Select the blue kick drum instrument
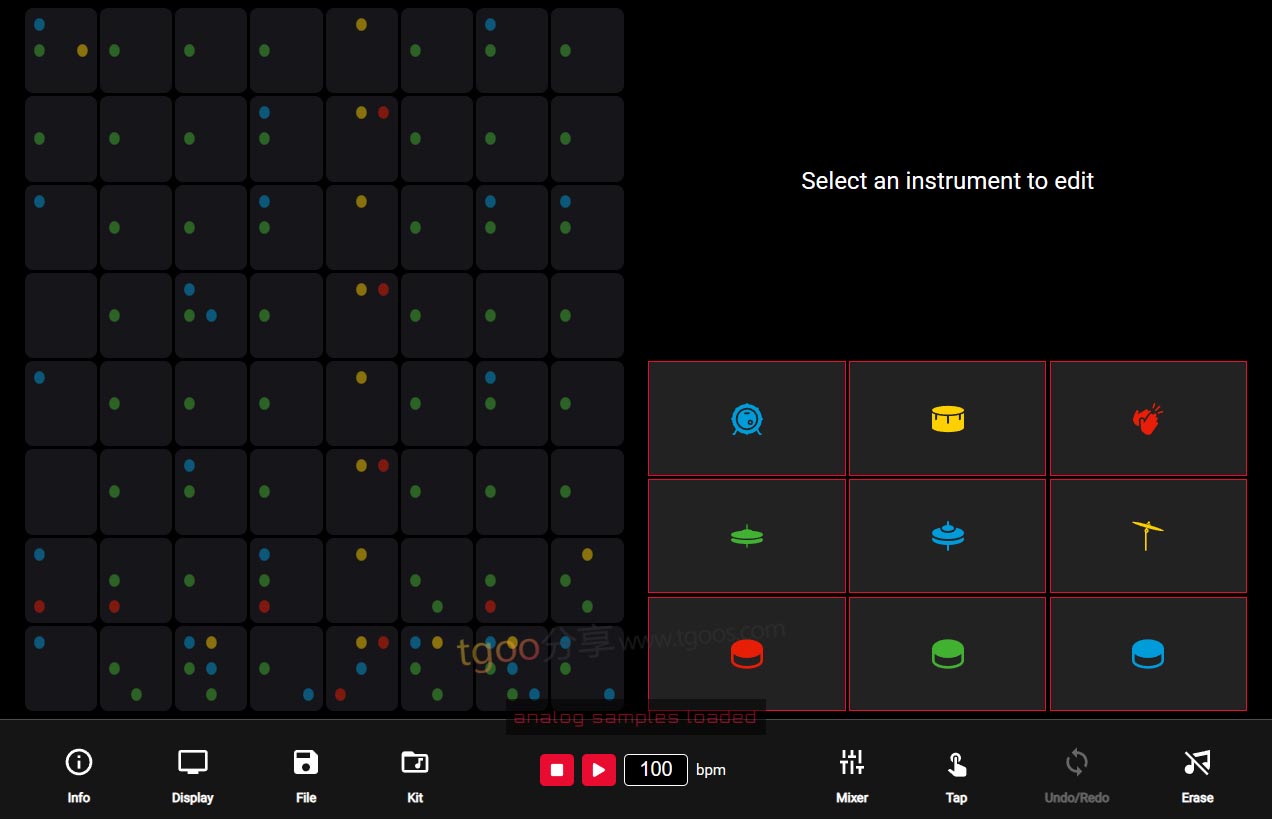Screen dimensions: 1272x819 tap(747, 419)
